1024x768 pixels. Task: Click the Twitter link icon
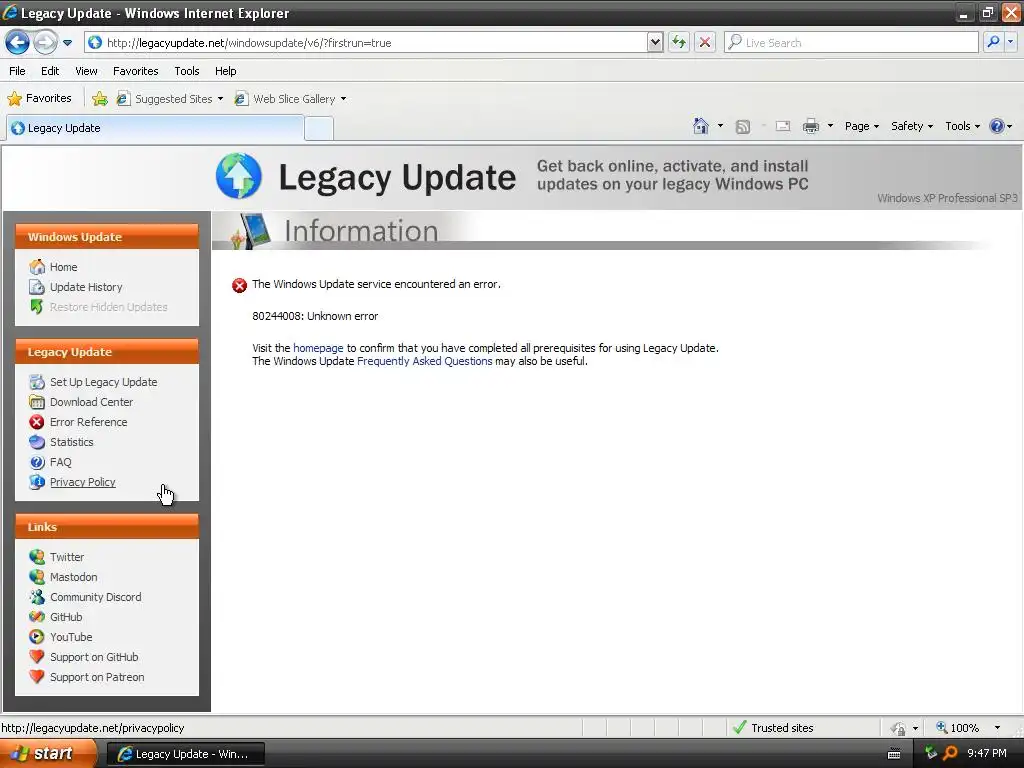tap(37, 557)
